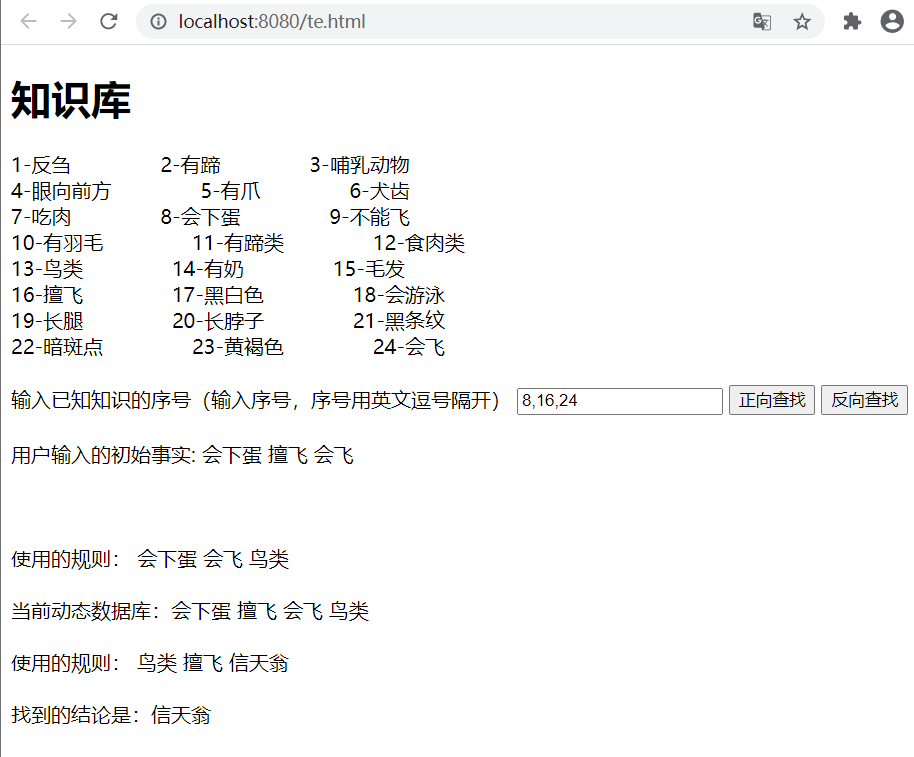Select knowledge item 9-不能飞
The width and height of the screenshot is (914, 757).
370,217
